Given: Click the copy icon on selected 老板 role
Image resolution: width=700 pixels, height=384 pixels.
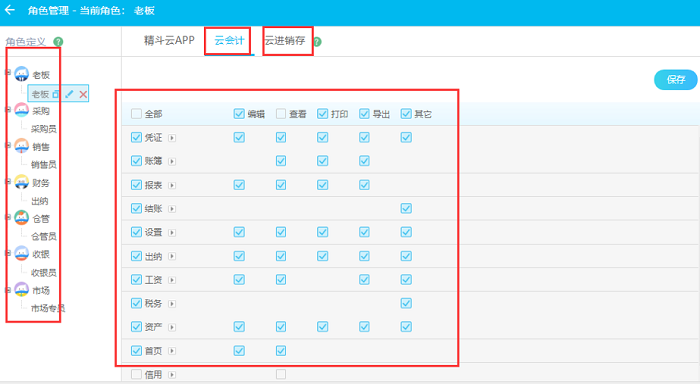Looking at the screenshot, I should point(56,94).
